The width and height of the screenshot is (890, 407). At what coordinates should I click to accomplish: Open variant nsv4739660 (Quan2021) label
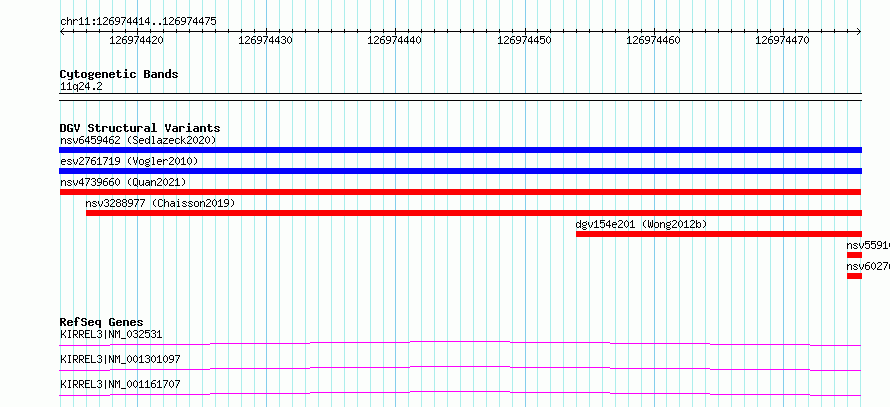click(123, 182)
